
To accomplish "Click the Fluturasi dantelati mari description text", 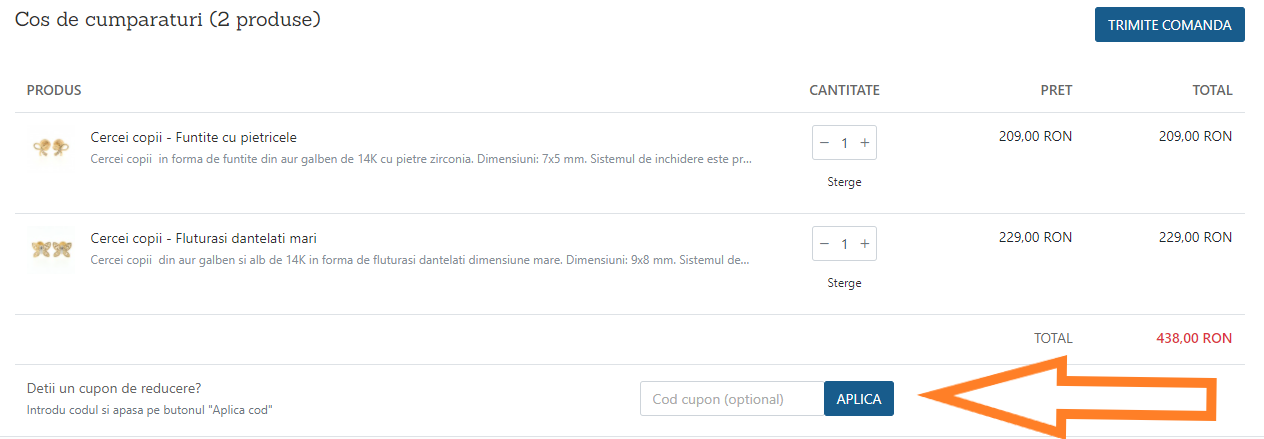I will coord(420,260).
